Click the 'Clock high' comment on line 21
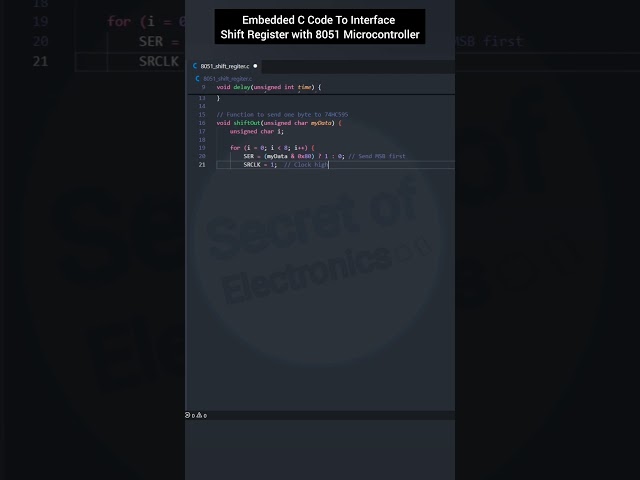640x480 pixels. coord(306,164)
